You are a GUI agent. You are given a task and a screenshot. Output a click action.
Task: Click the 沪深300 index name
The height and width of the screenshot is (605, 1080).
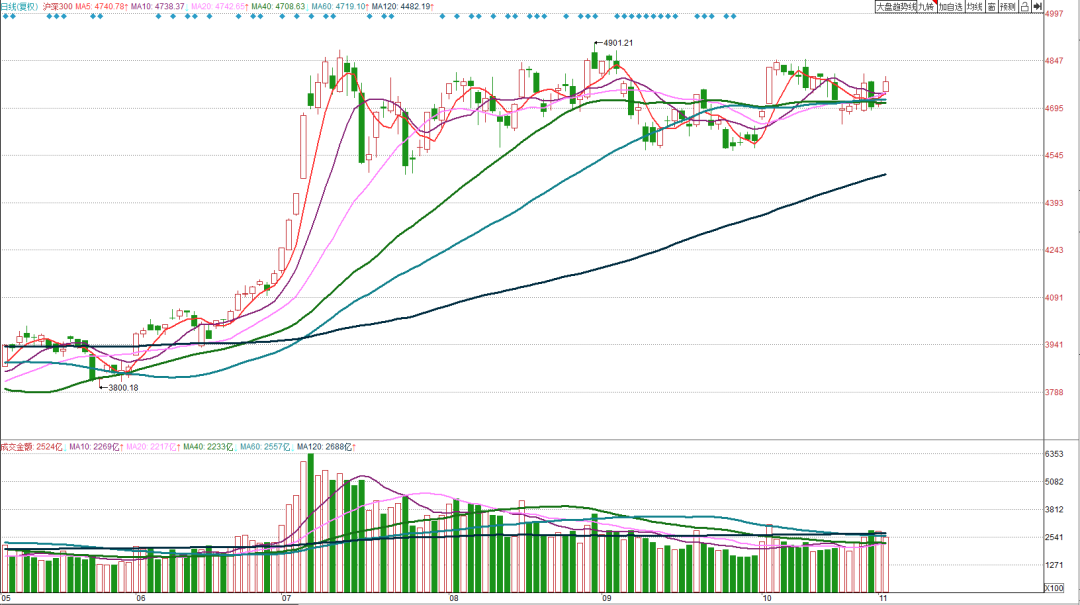57,6
